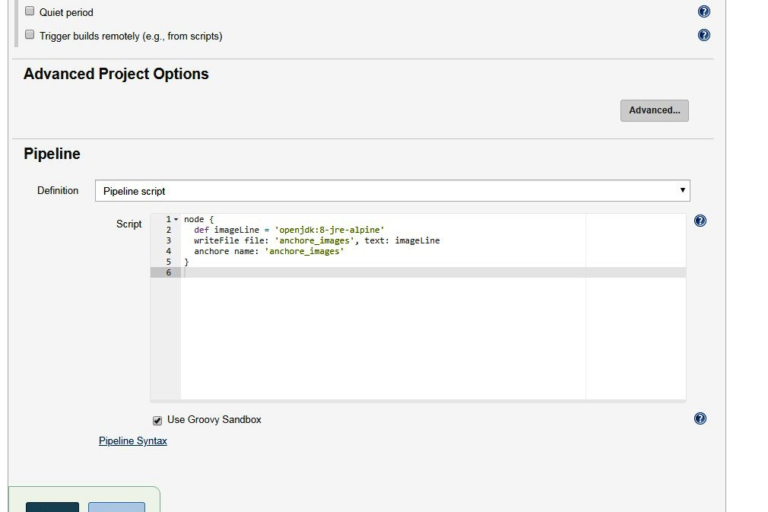This screenshot has height=512, width=768.
Task: Click 'anchore name:' line in script editor
Action: click(x=269, y=251)
